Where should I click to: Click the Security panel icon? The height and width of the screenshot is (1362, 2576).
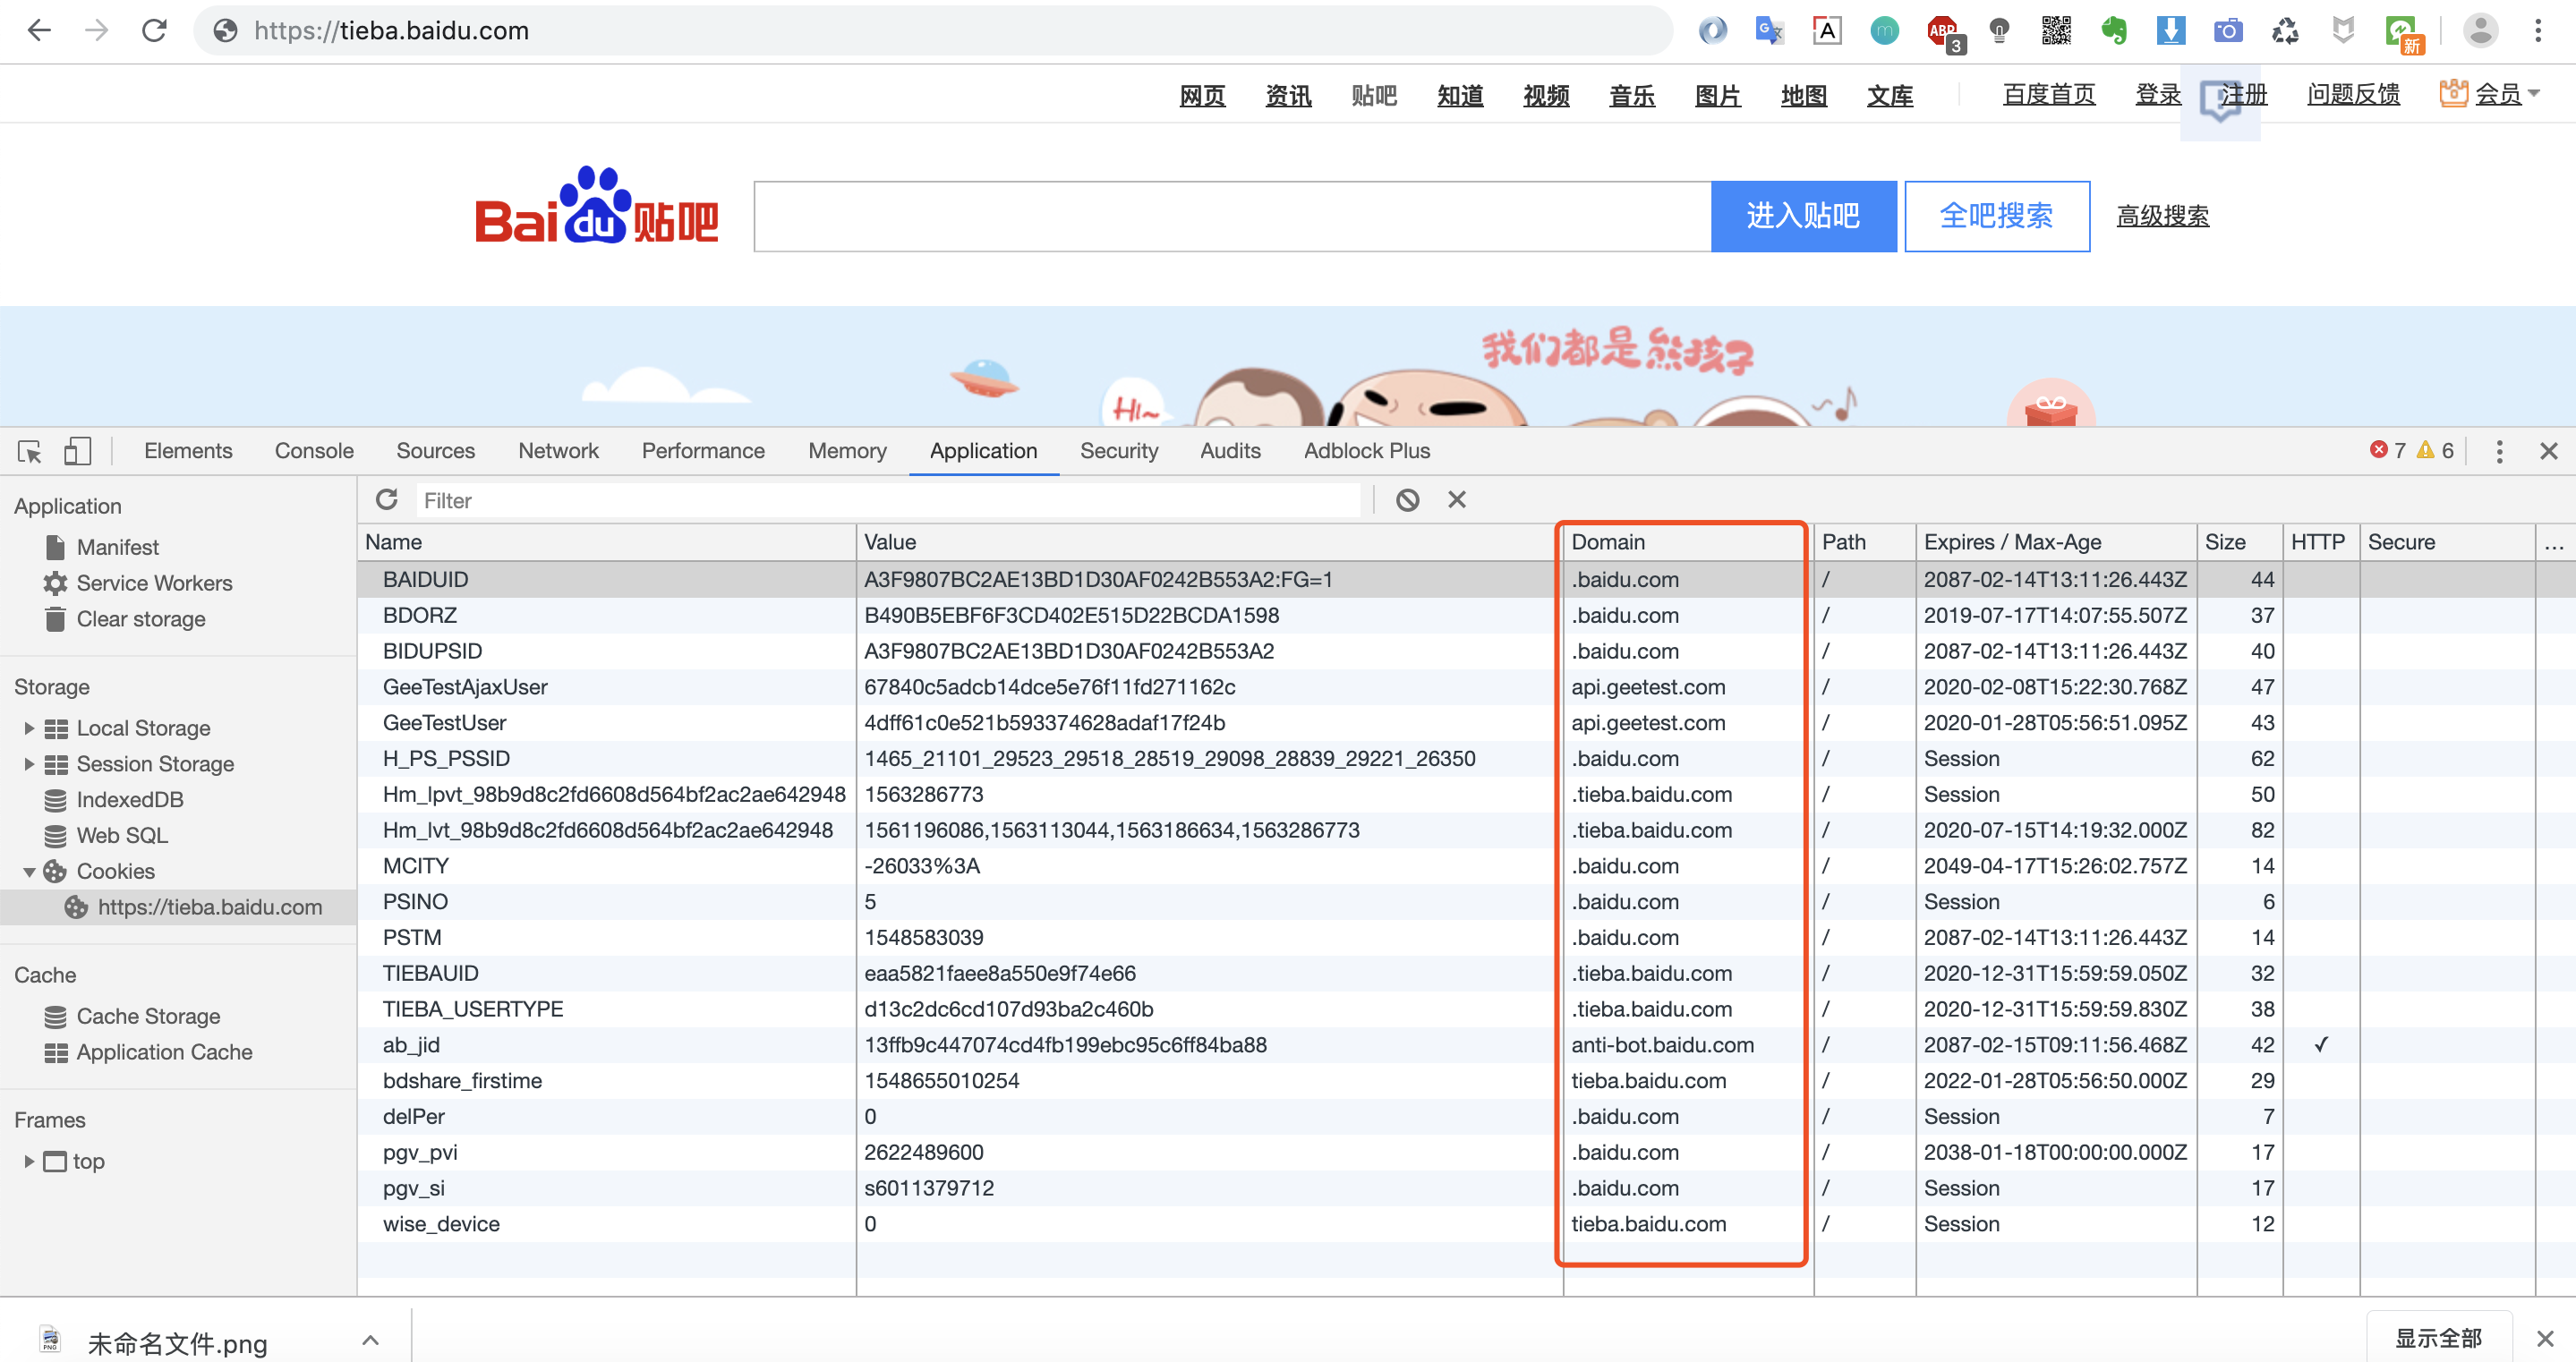(1120, 451)
